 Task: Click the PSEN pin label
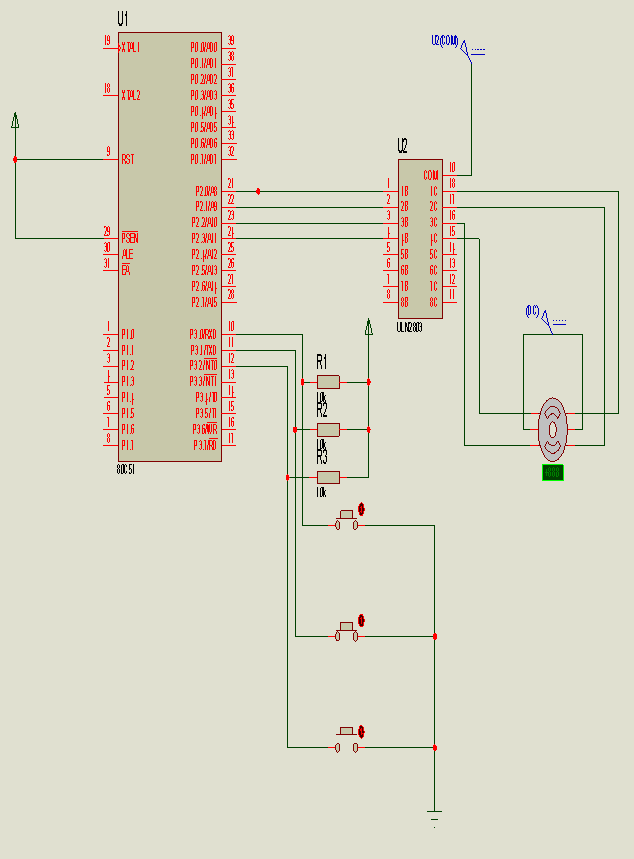[x=130, y=238]
